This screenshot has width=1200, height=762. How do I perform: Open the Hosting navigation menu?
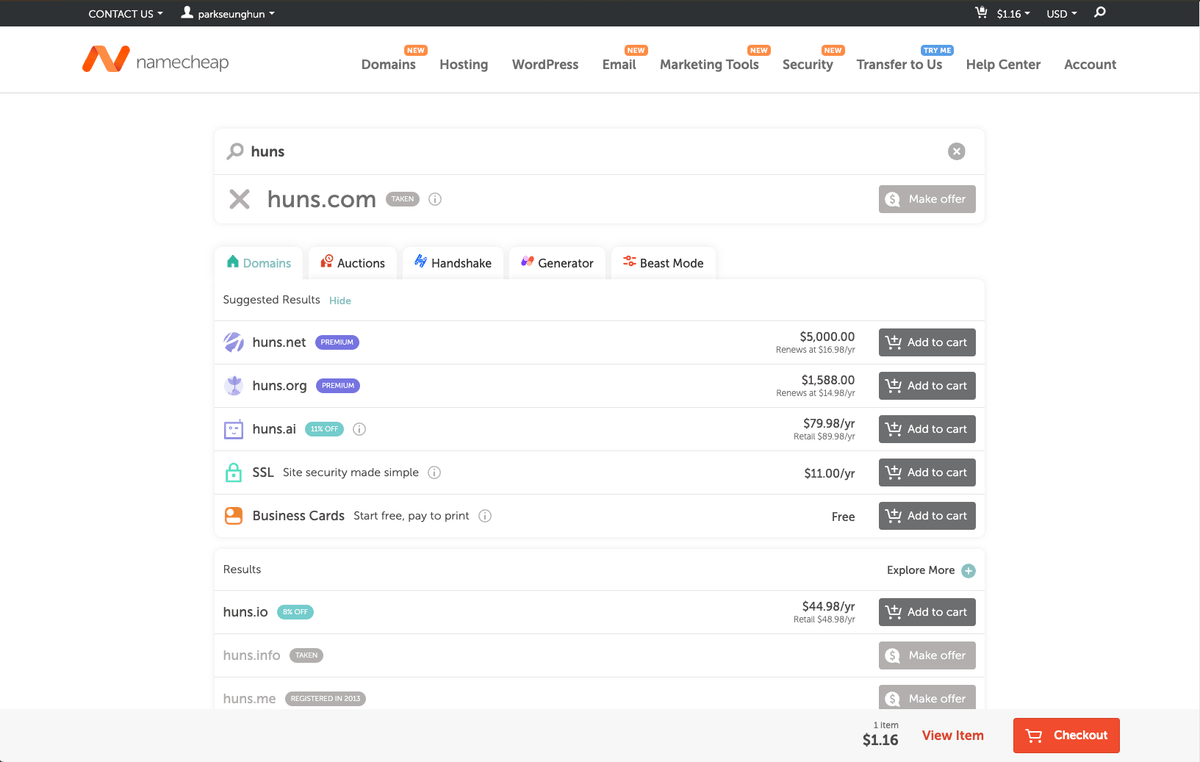click(464, 64)
